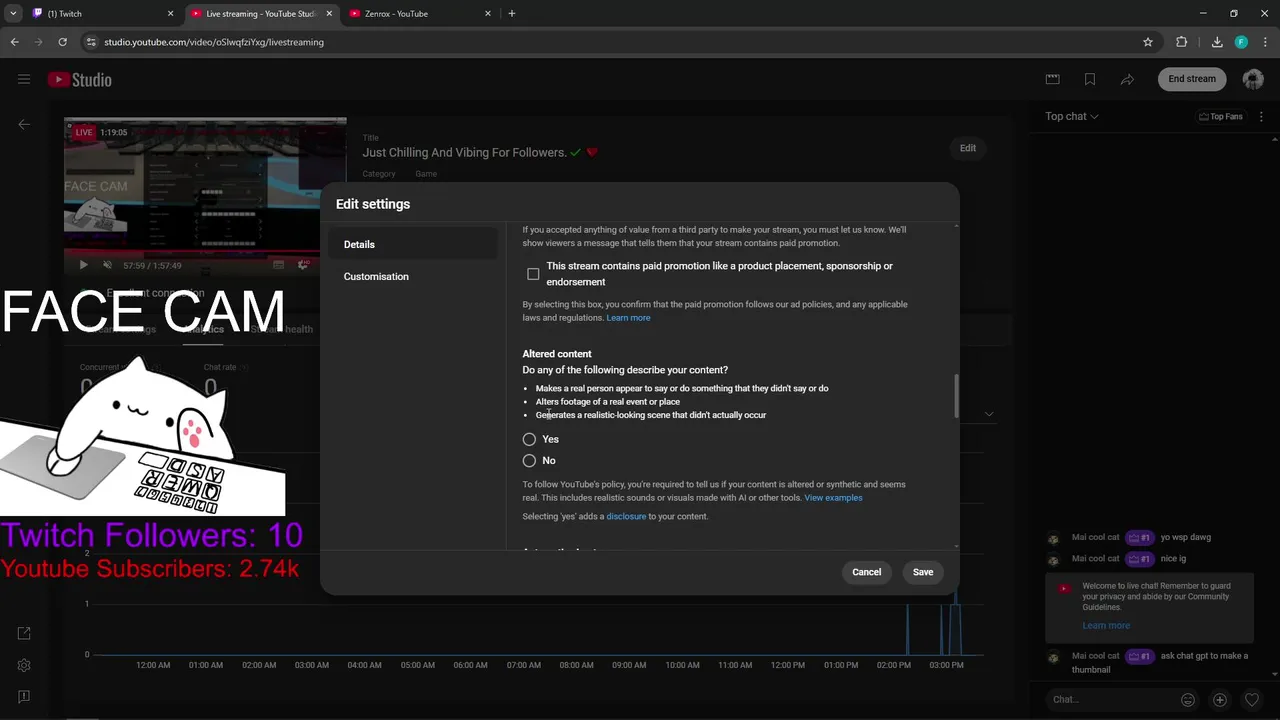The height and width of the screenshot is (720, 1280).
Task: Click the heart icon in chat box
Action: click(1251, 700)
